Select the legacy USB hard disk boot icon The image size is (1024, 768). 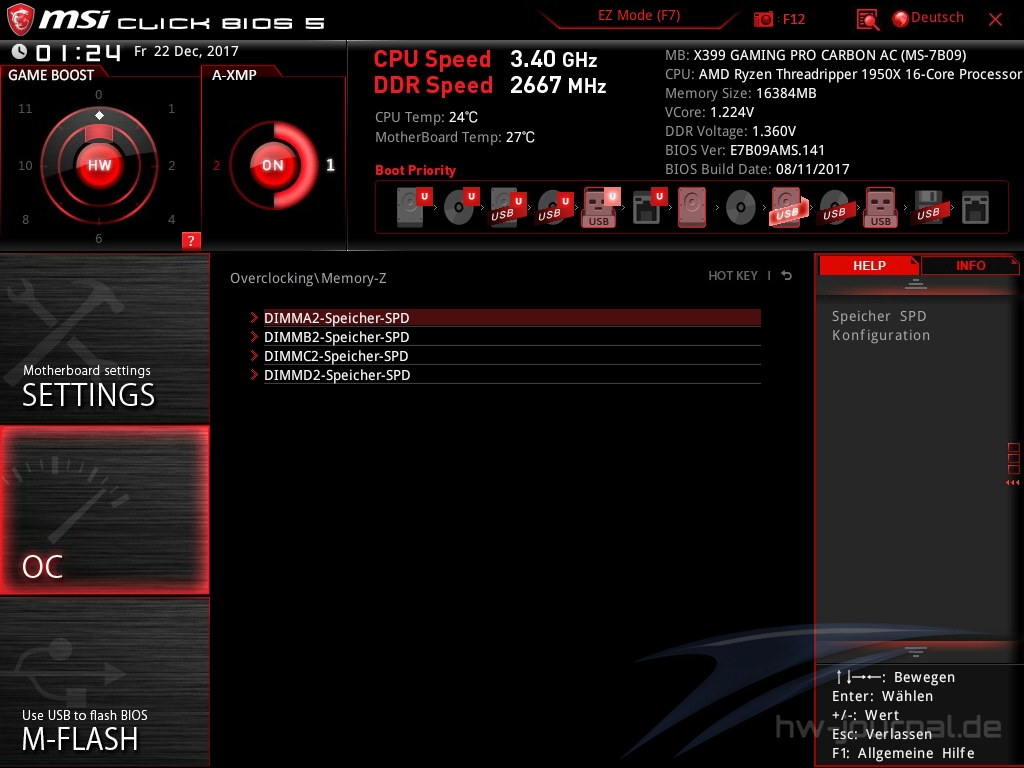pyautogui.click(x=788, y=206)
